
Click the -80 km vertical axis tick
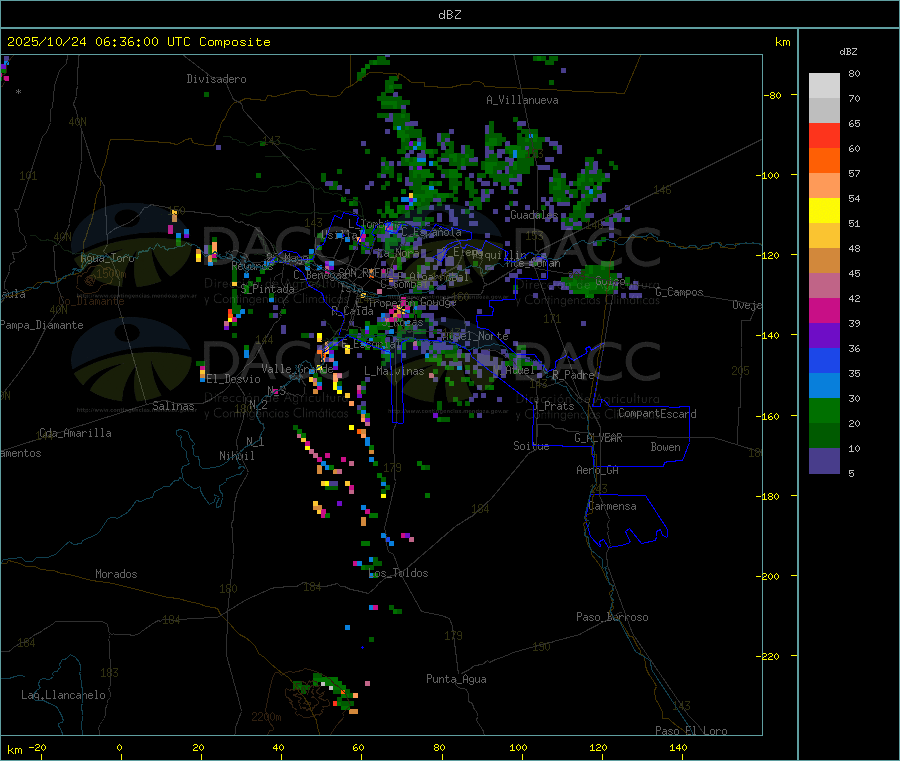(773, 95)
